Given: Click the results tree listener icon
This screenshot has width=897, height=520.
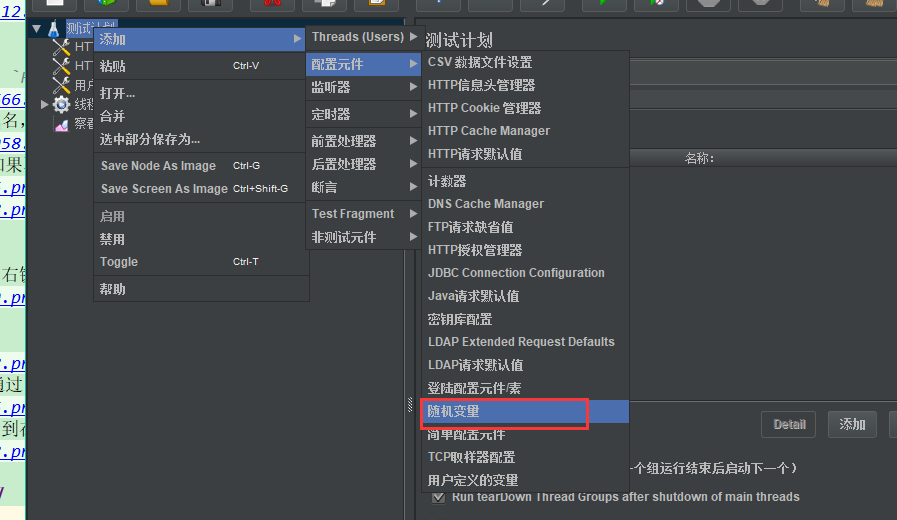Looking at the screenshot, I should [61, 124].
